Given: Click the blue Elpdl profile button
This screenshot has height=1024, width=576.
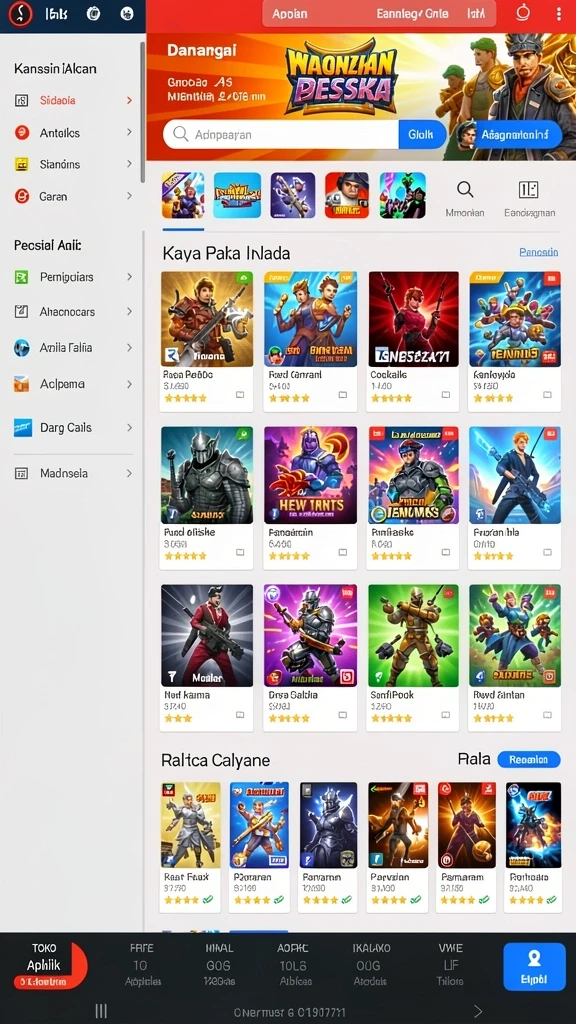Looking at the screenshot, I should tap(534, 966).
